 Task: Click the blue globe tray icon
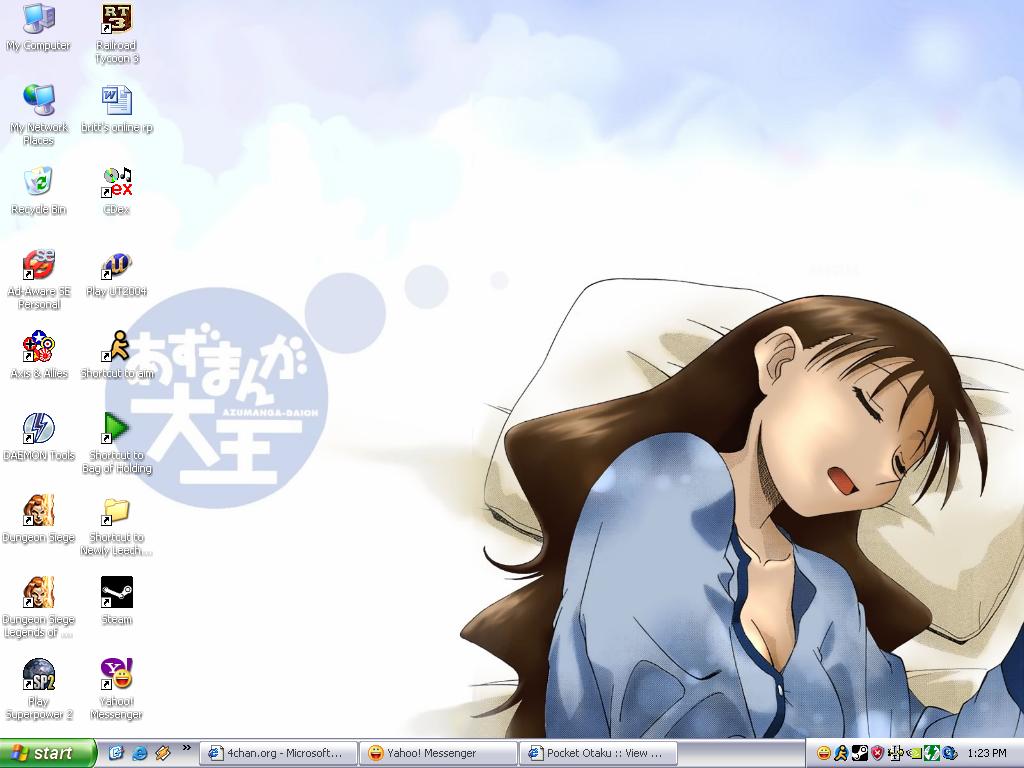pyautogui.click(x=950, y=753)
